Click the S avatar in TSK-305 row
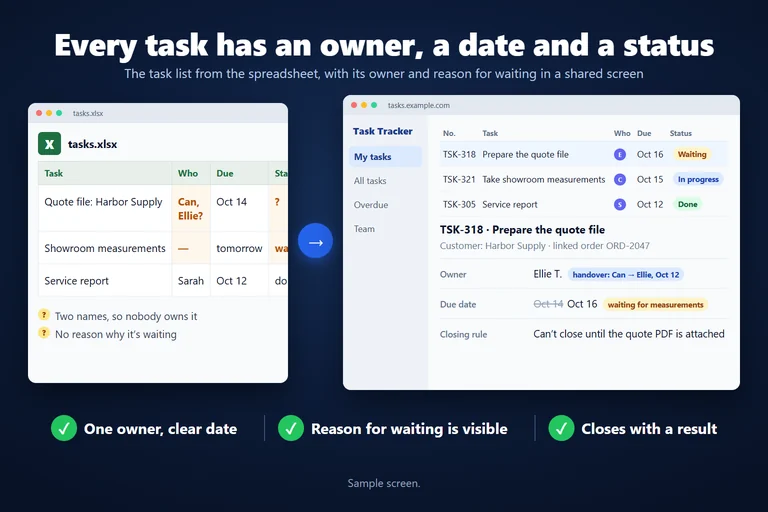This screenshot has height=512, width=768. [620, 204]
